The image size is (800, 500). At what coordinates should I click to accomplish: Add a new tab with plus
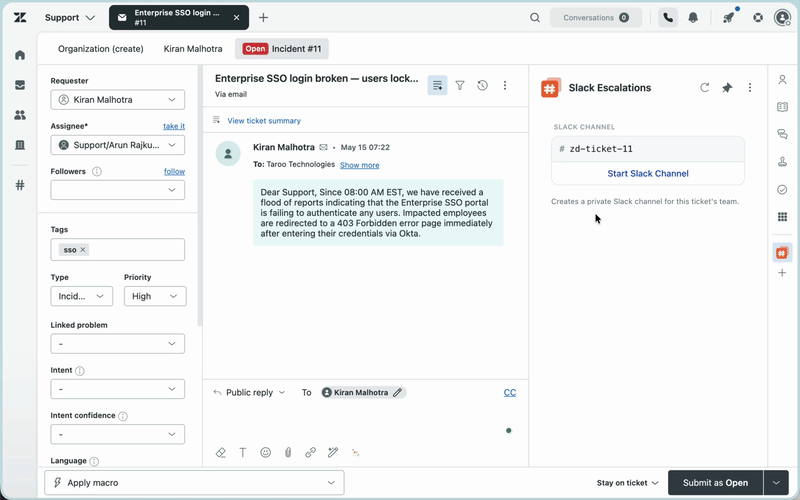(x=263, y=18)
